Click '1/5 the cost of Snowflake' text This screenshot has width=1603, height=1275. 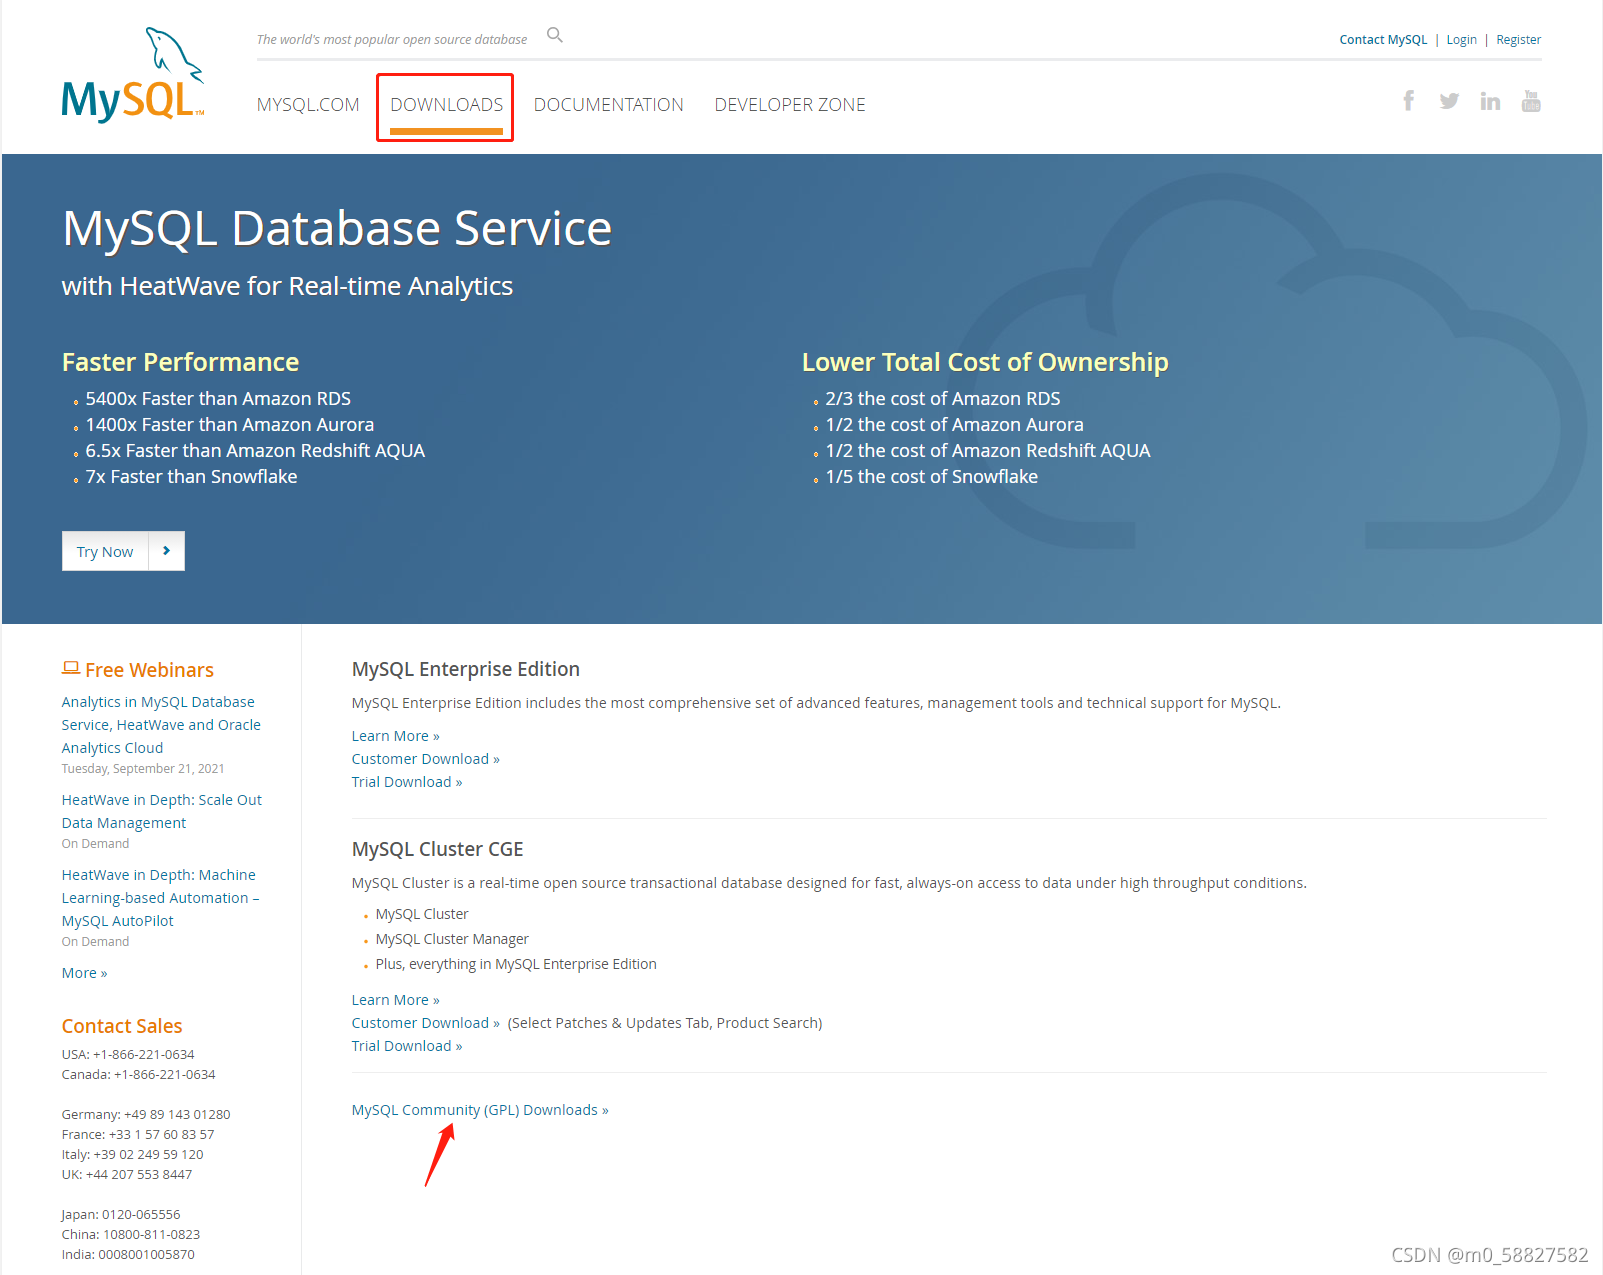coord(932,477)
